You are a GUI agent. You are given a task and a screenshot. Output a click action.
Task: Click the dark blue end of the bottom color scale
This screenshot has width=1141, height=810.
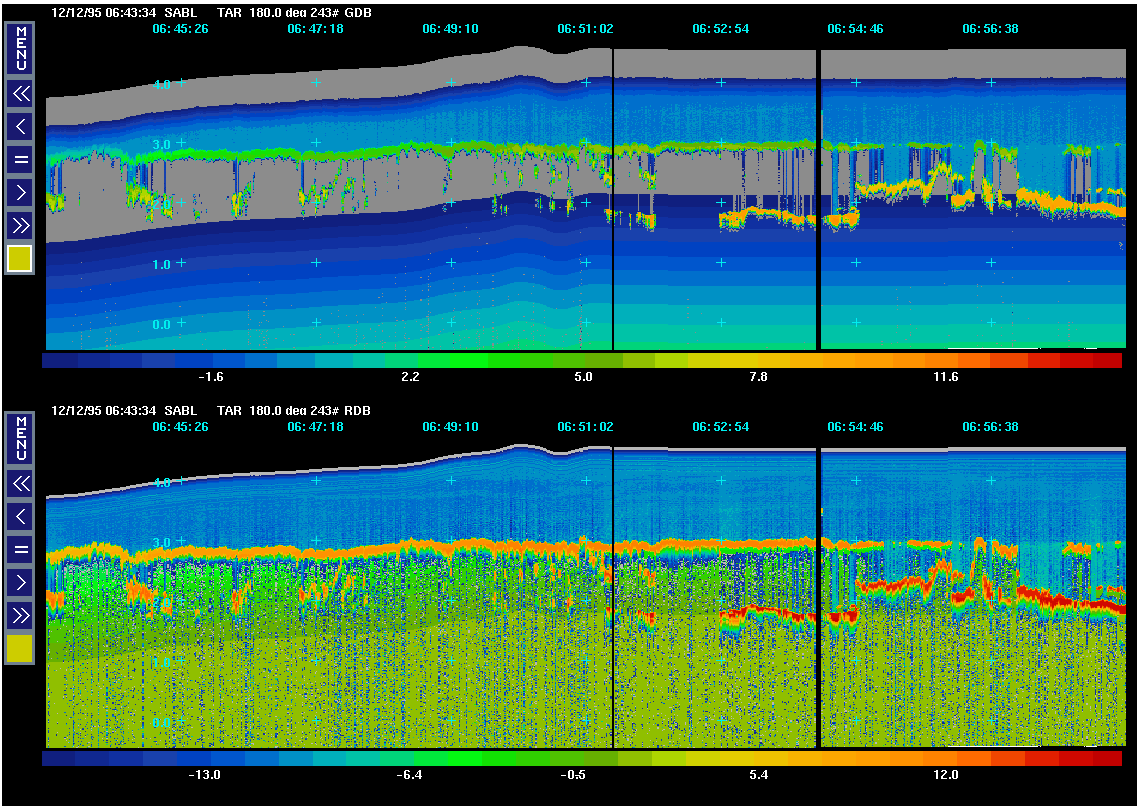[60, 759]
